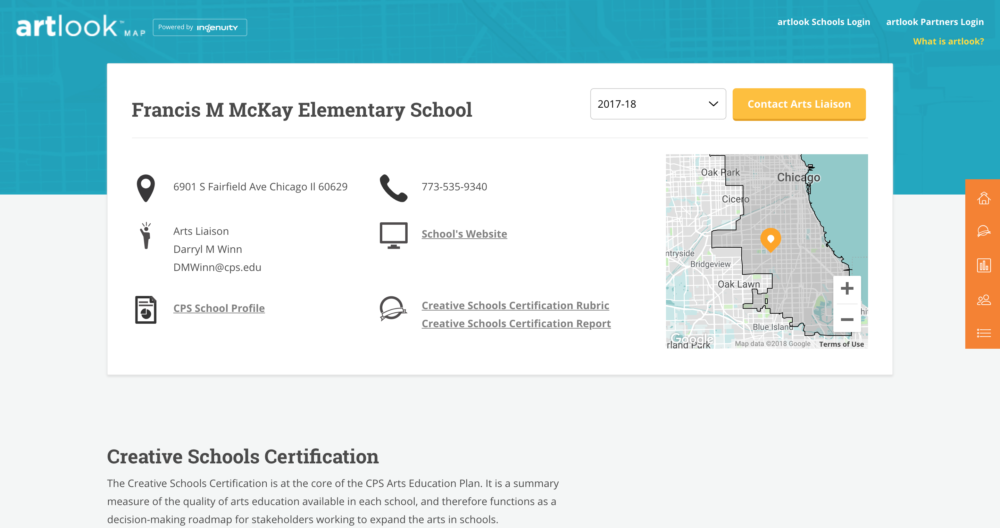Open CPS School Profile link

coord(219,308)
